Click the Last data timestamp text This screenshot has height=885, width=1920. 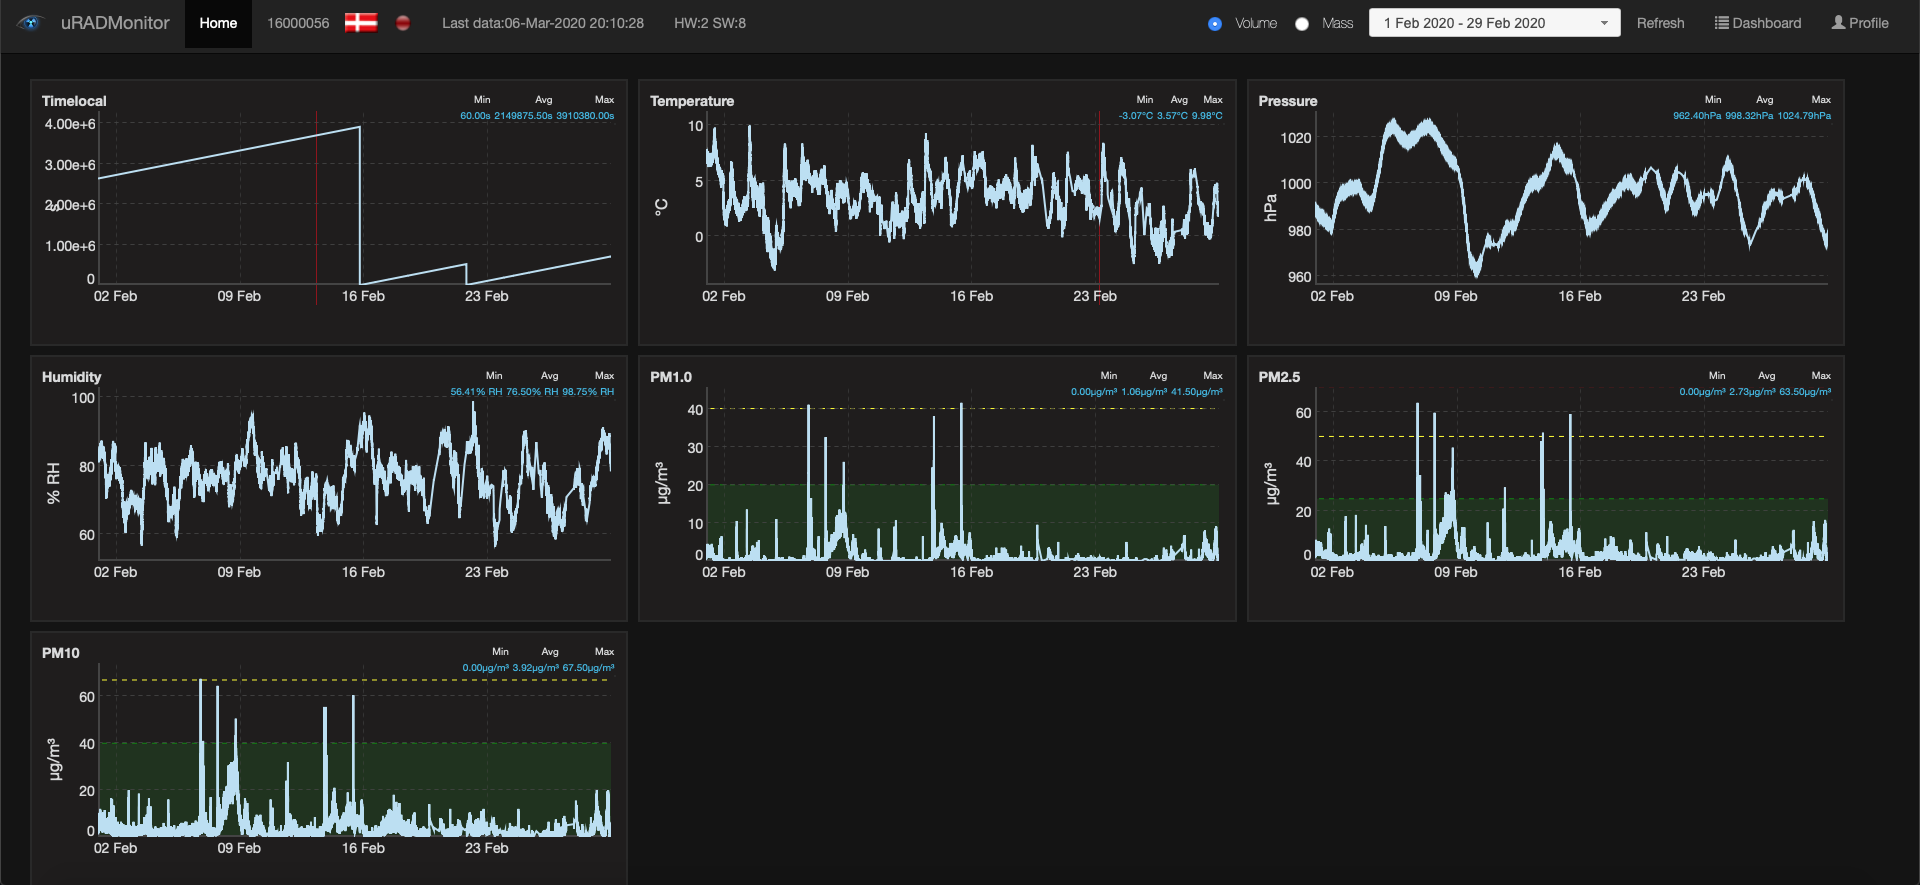click(543, 23)
